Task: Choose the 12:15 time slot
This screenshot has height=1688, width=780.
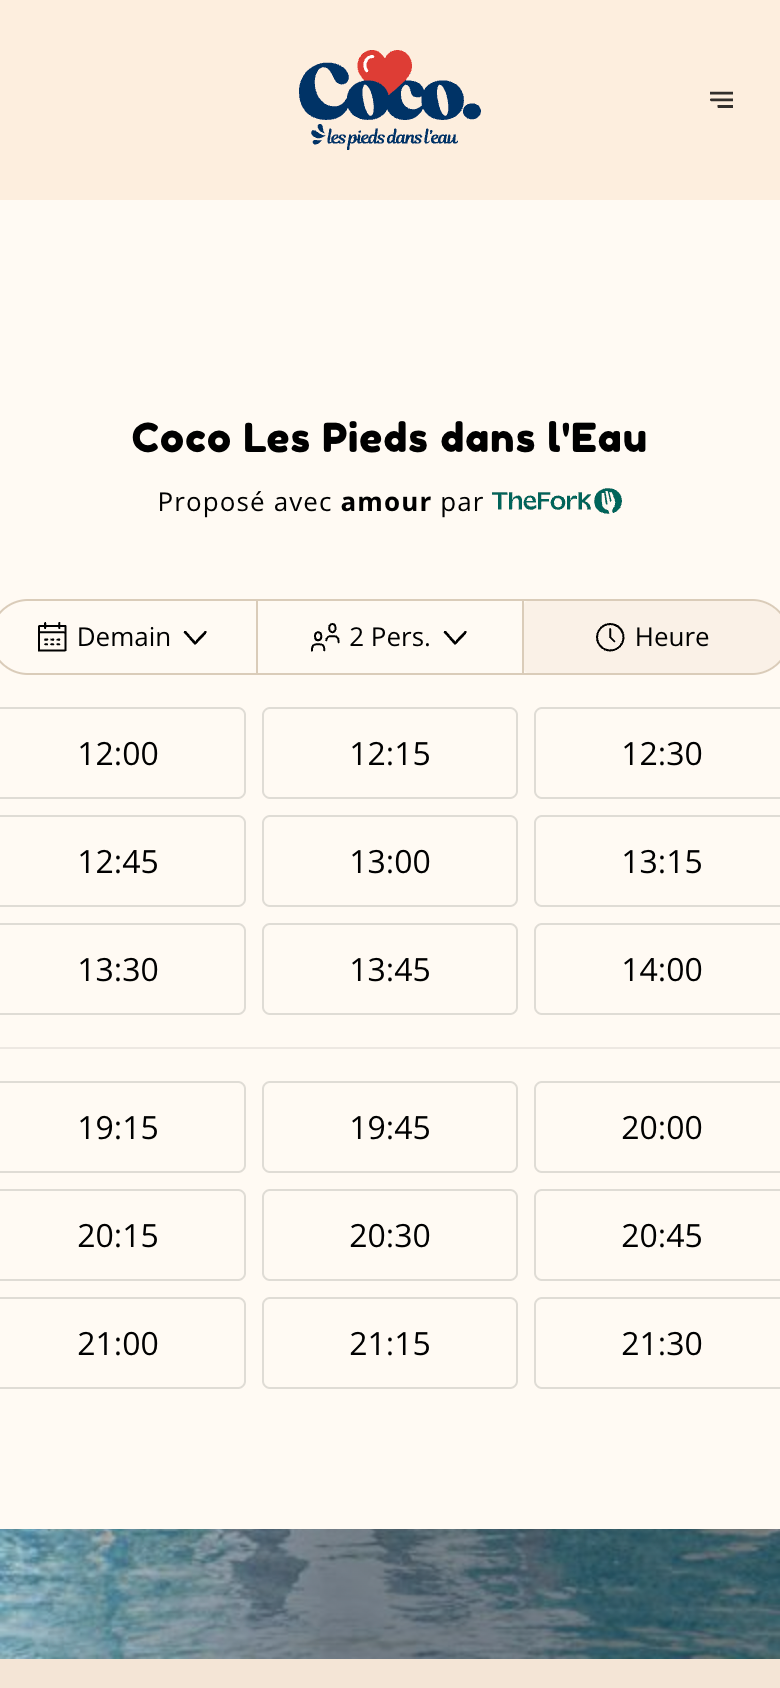Action: [390, 753]
